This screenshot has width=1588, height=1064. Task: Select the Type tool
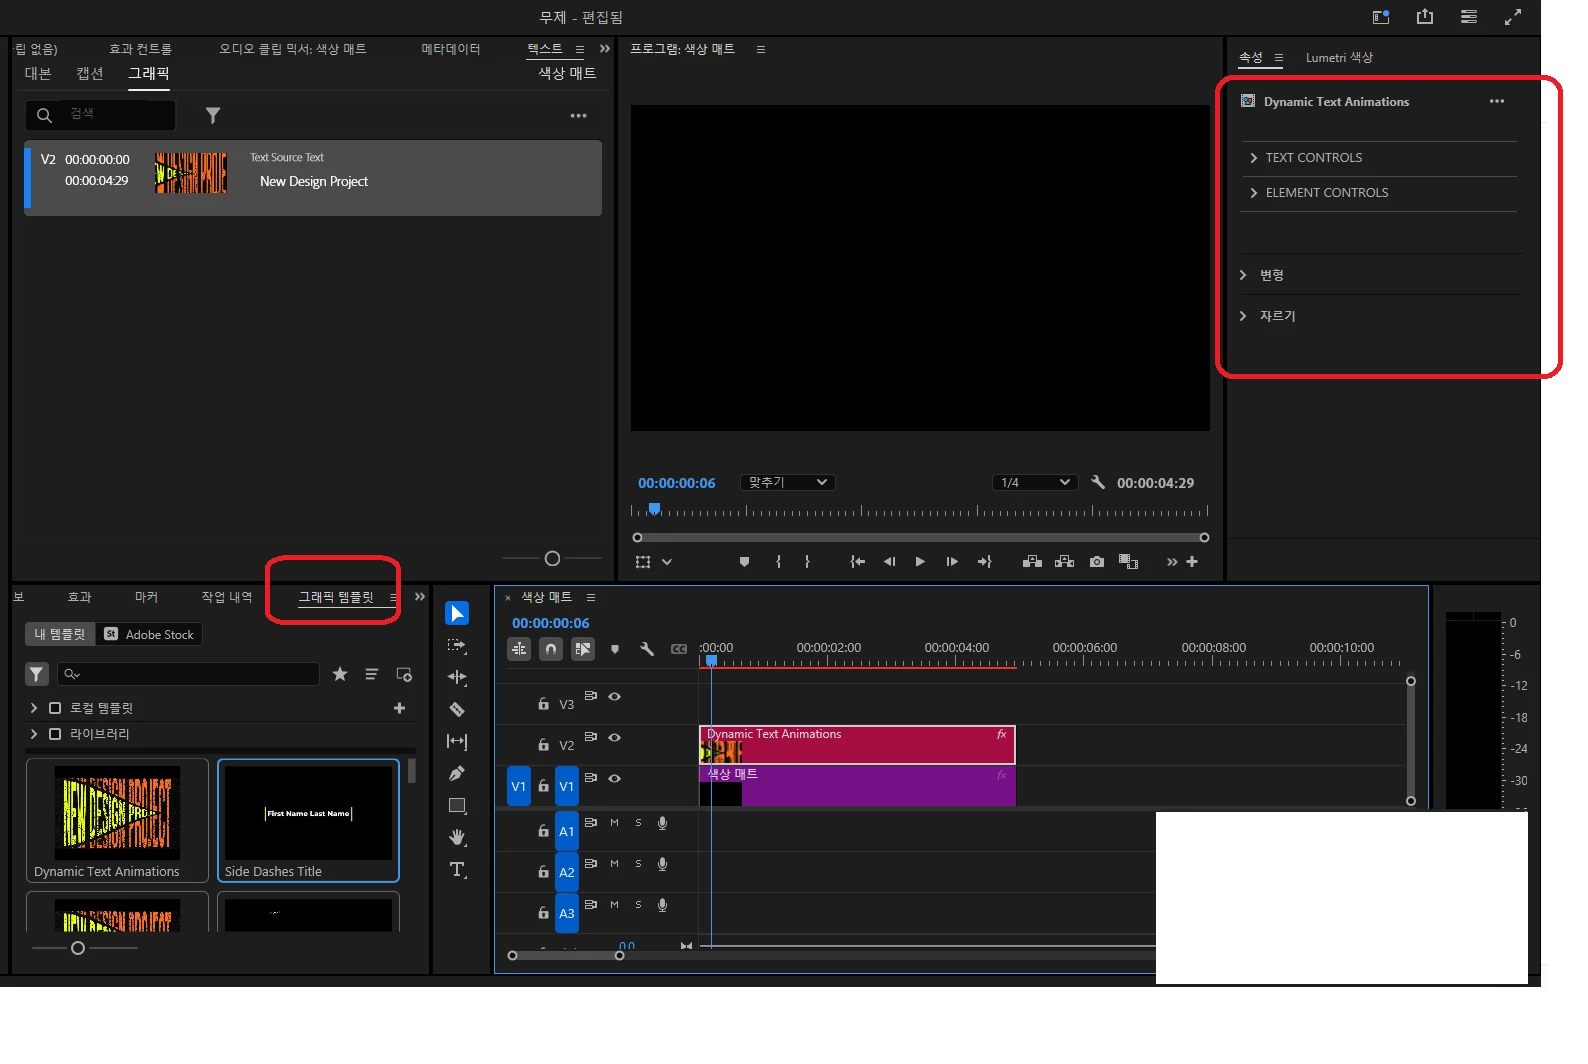click(457, 869)
